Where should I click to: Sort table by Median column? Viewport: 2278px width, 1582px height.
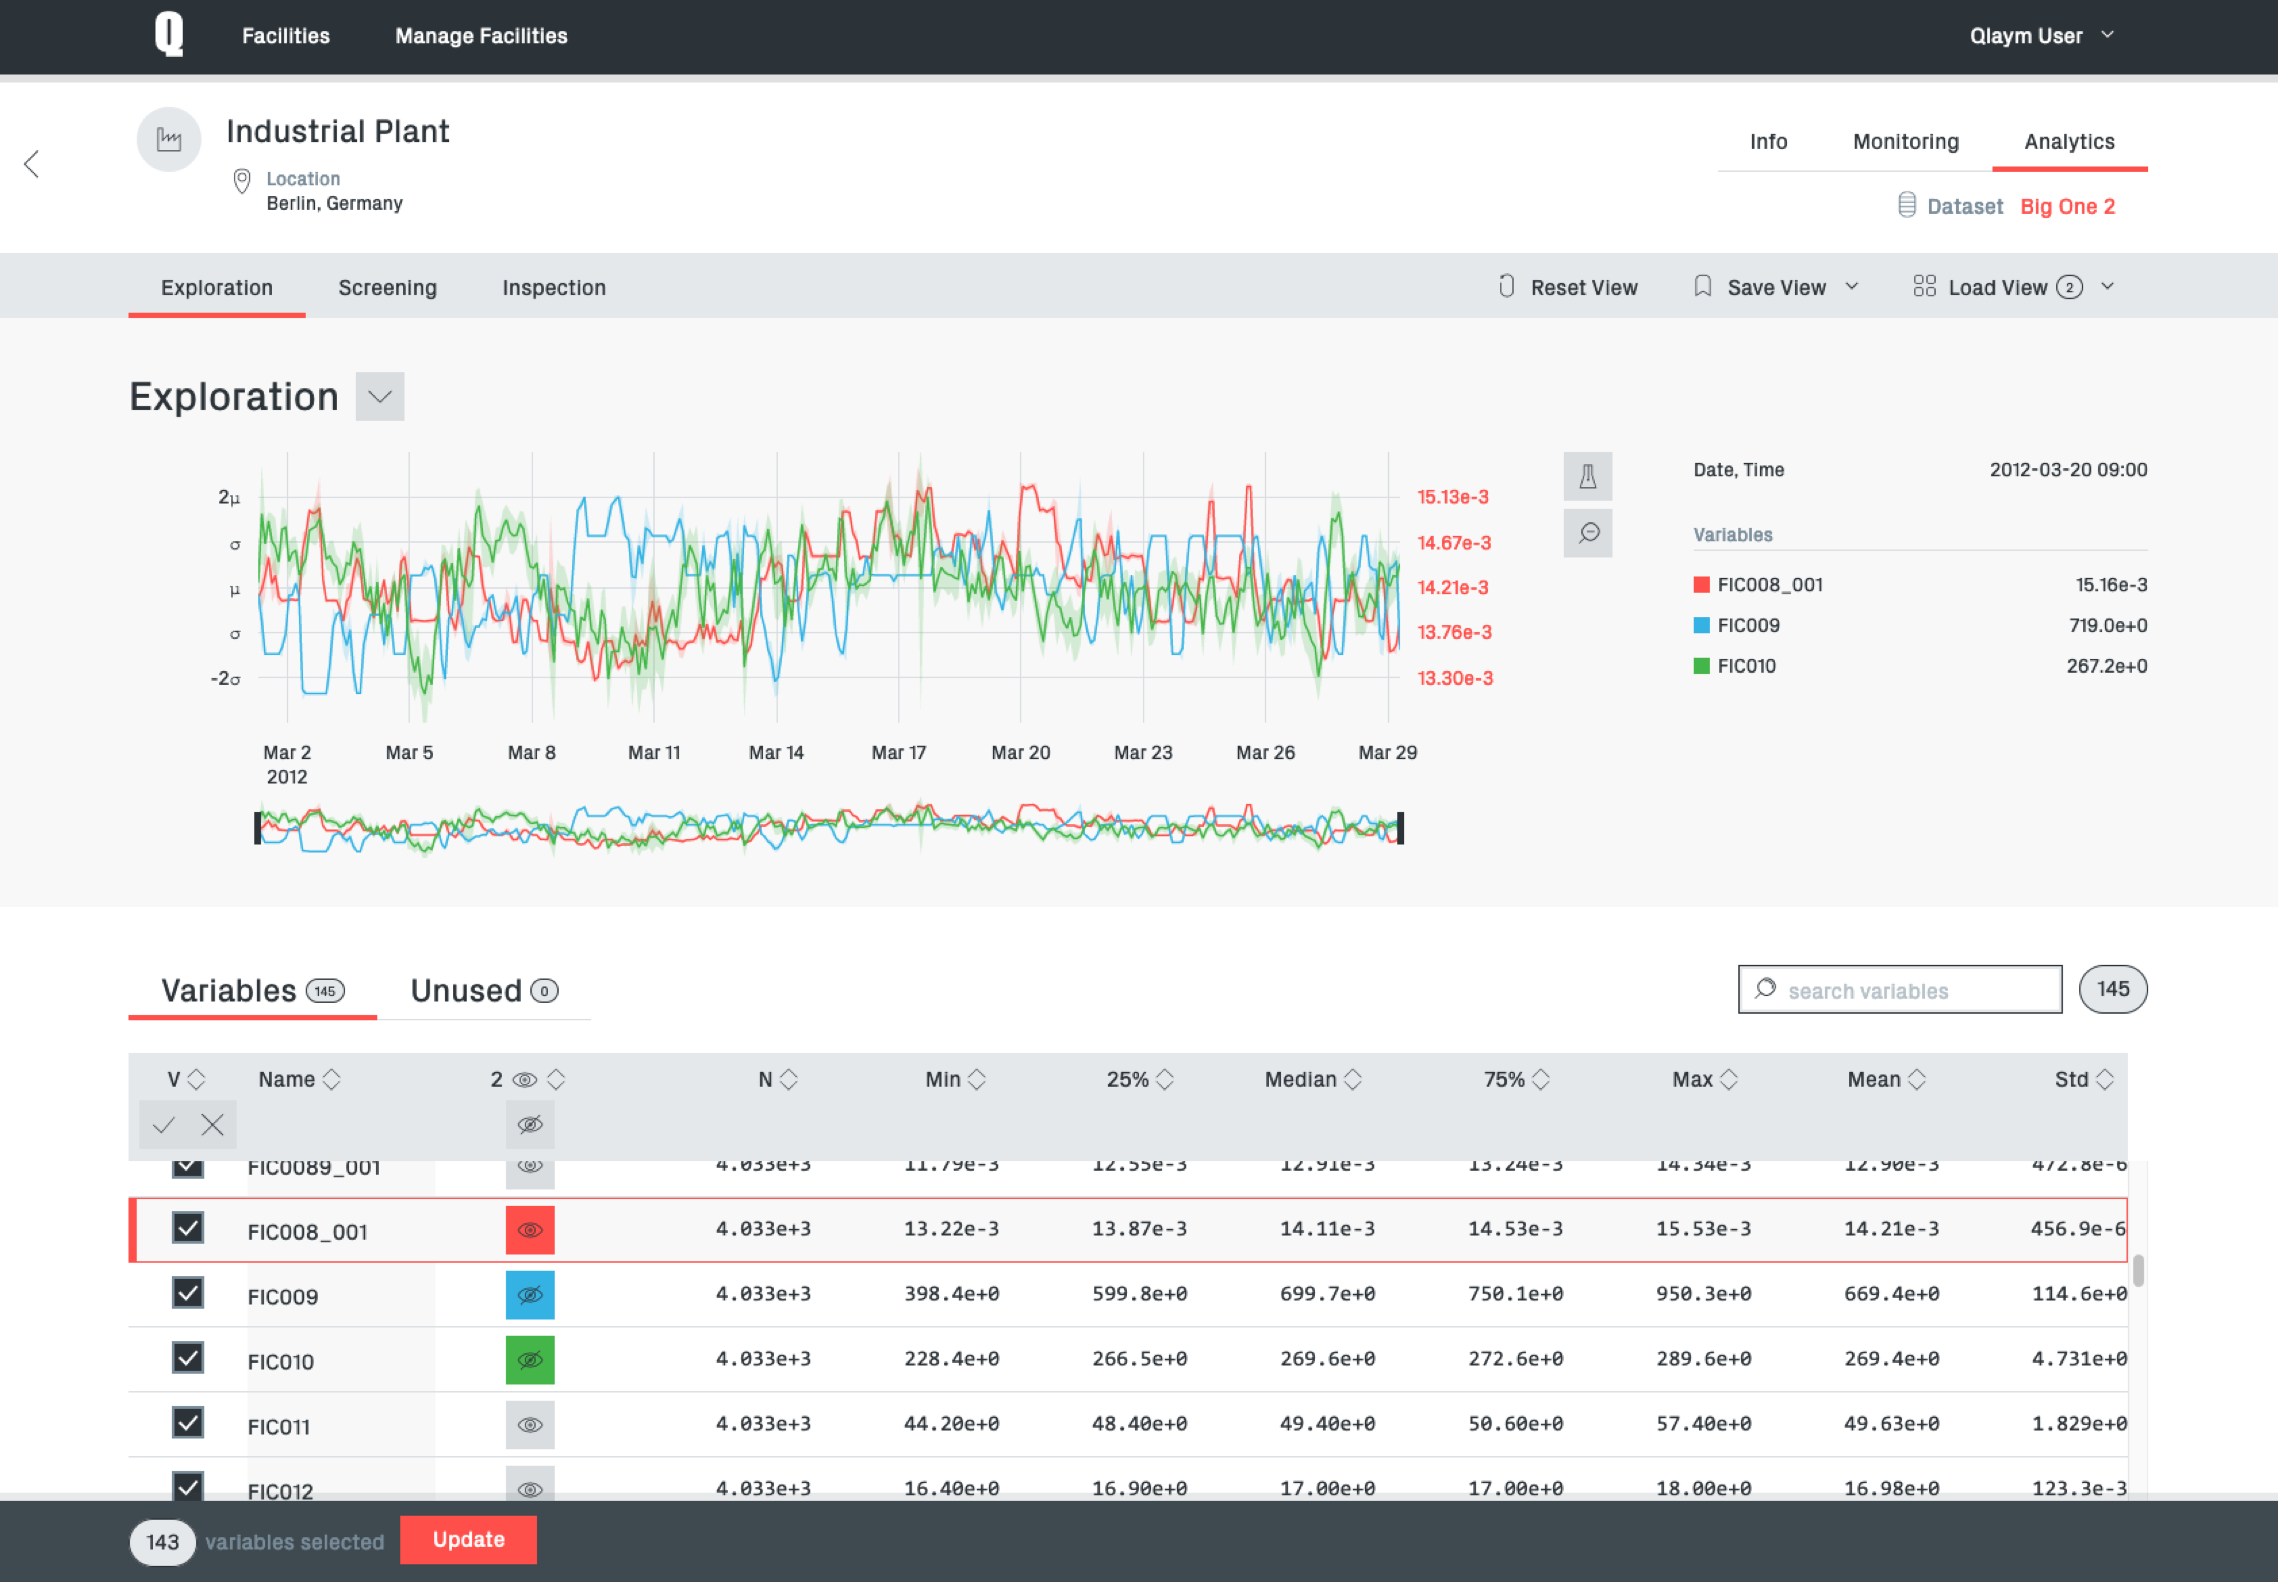(1312, 1079)
